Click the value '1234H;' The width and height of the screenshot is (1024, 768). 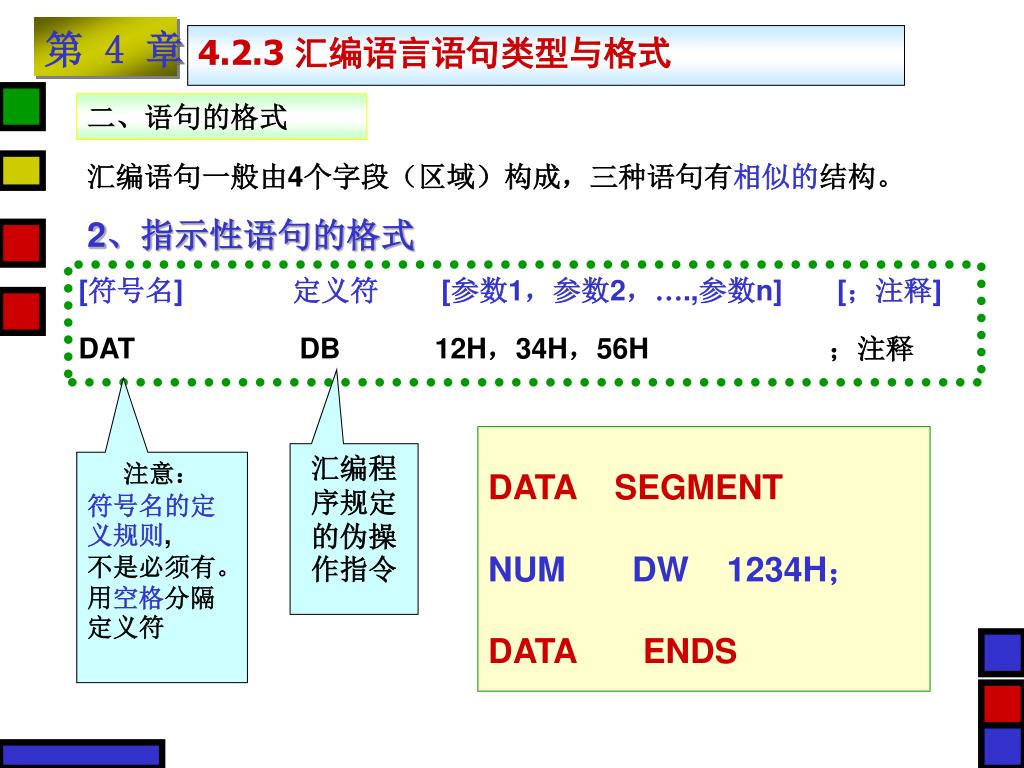(x=783, y=569)
